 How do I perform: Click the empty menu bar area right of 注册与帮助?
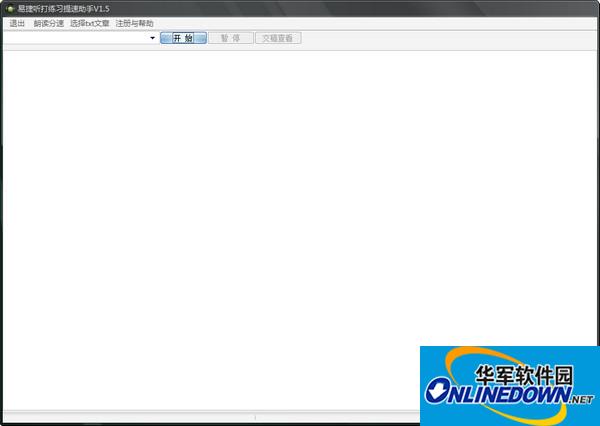pos(380,23)
